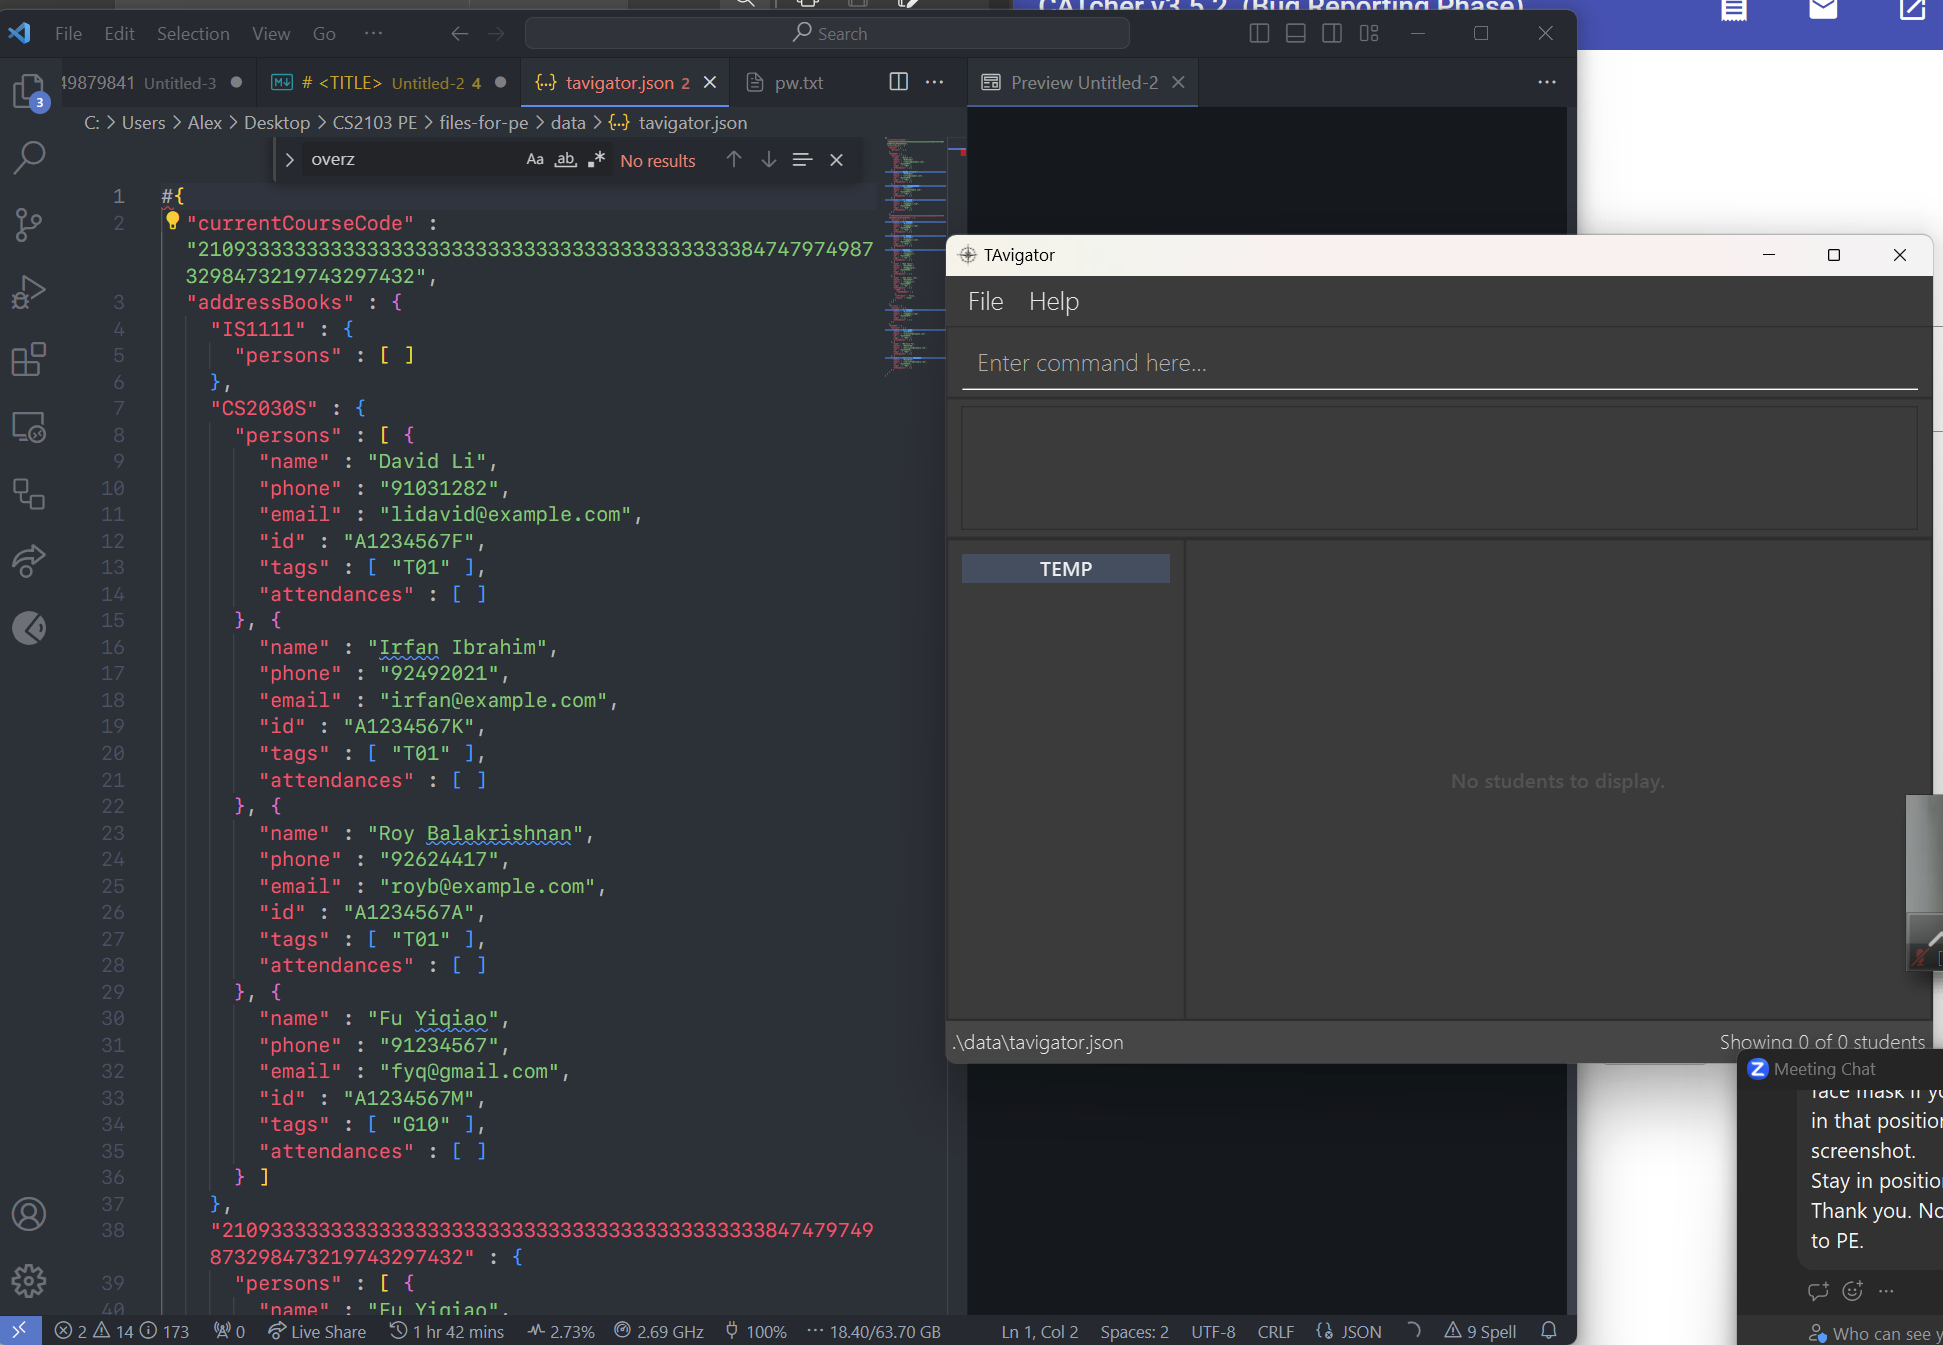The width and height of the screenshot is (1943, 1345).
Task: Toggle Match Whole Word in find
Action: pyautogui.click(x=566, y=160)
